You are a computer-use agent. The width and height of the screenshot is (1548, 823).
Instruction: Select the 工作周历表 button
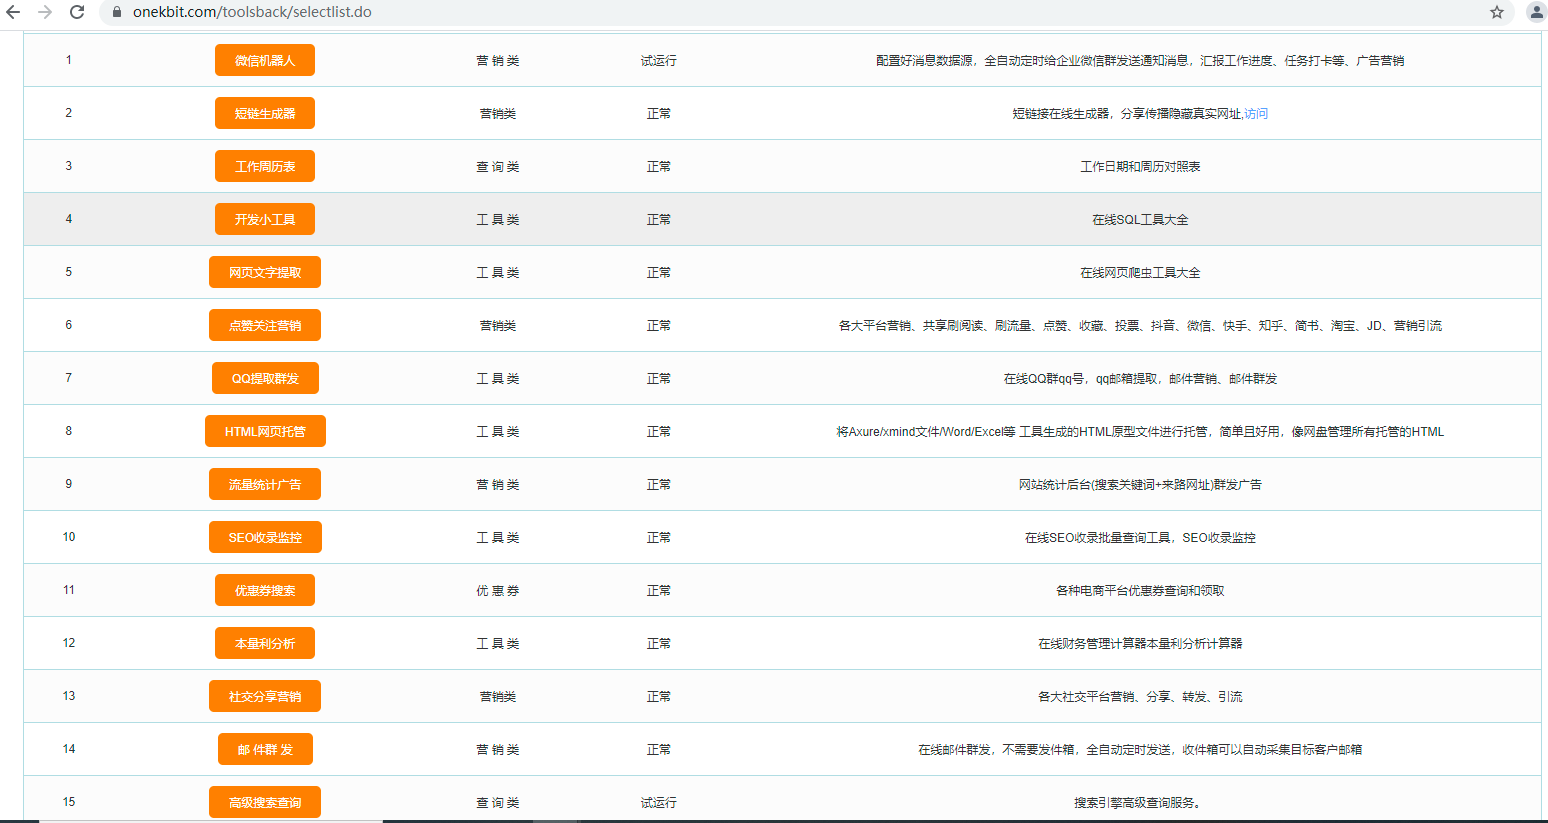click(265, 166)
